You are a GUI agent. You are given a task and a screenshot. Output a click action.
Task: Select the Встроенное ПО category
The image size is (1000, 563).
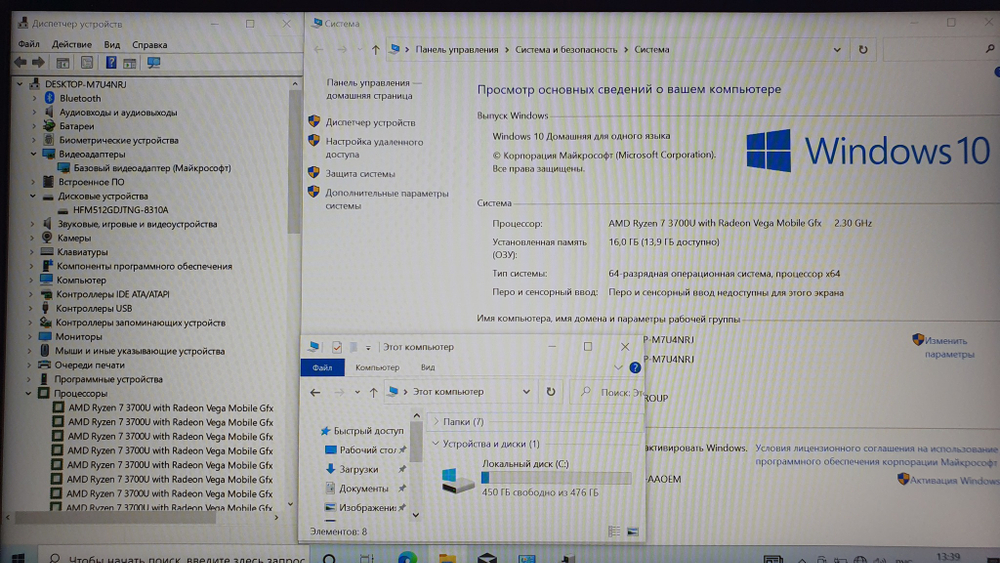click(x=91, y=182)
